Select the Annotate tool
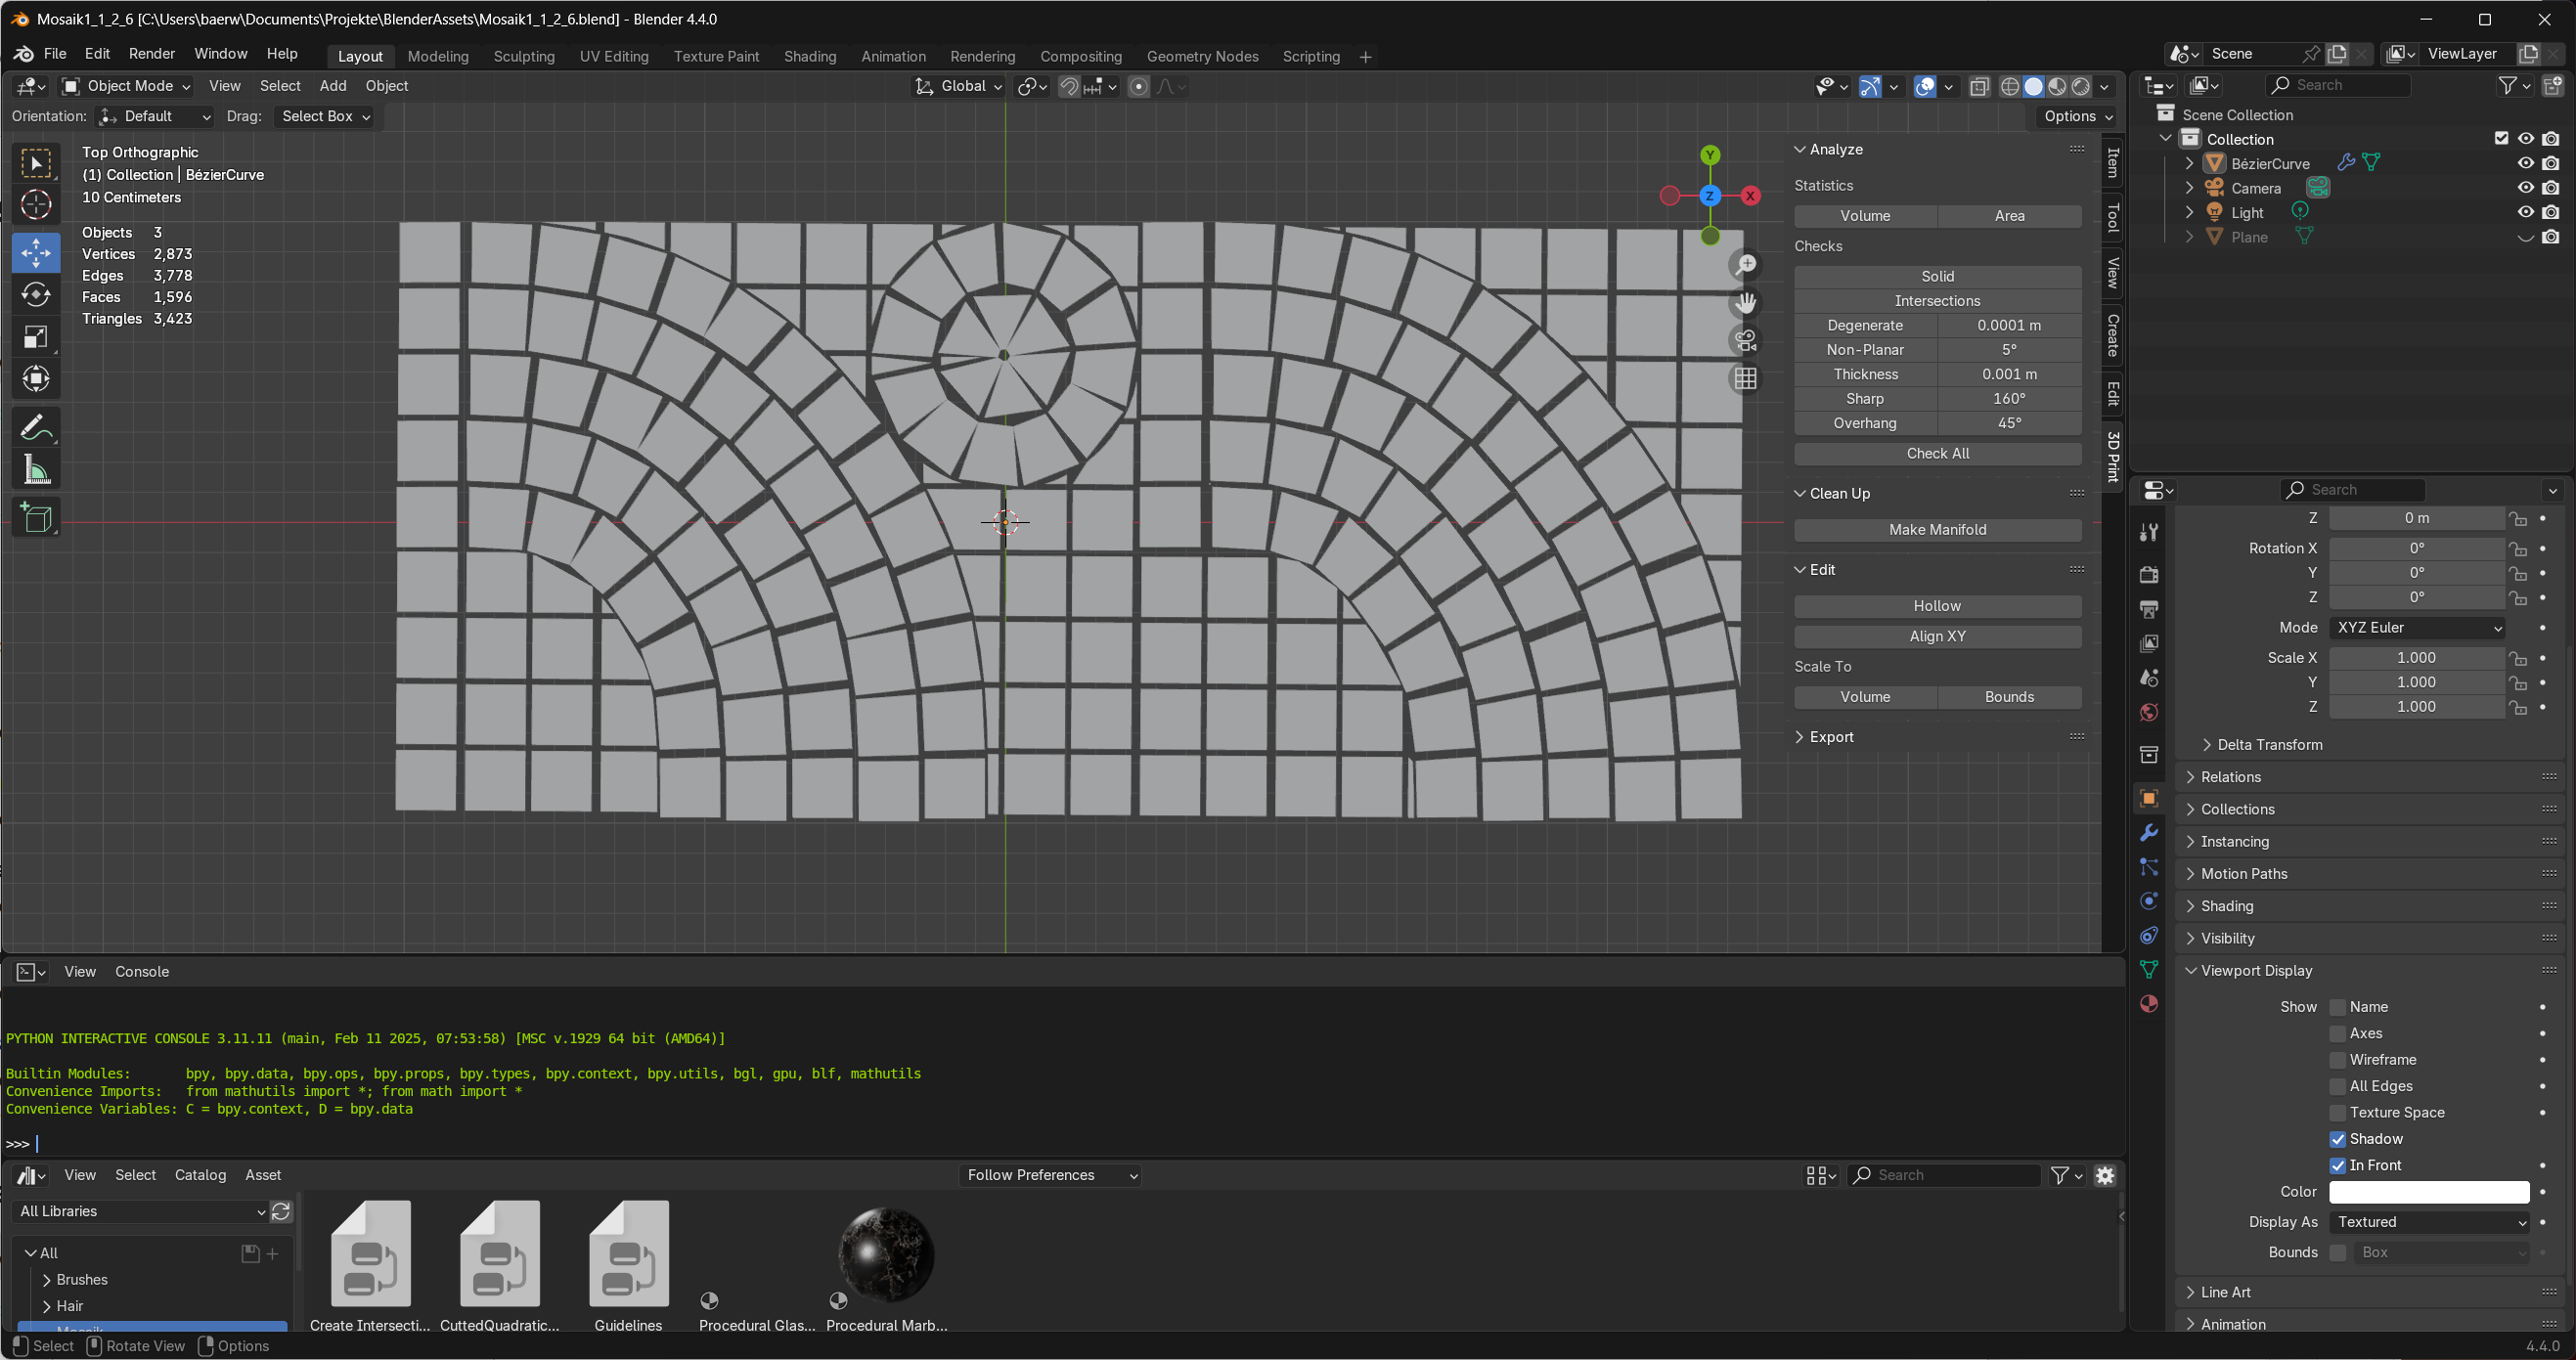 pyautogui.click(x=36, y=428)
